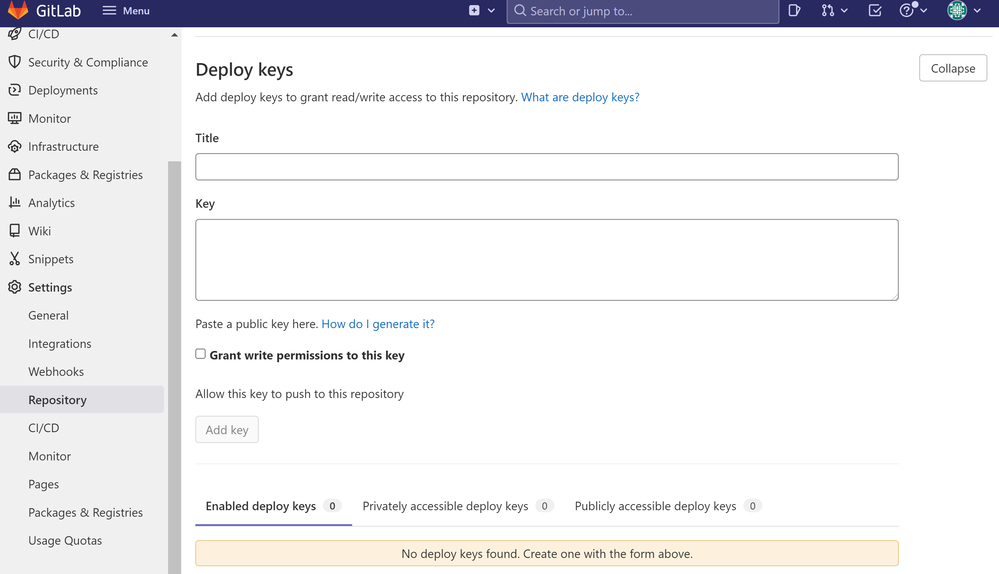Open Wiki in sidebar
Viewport: 999px width, 574px height.
40,231
